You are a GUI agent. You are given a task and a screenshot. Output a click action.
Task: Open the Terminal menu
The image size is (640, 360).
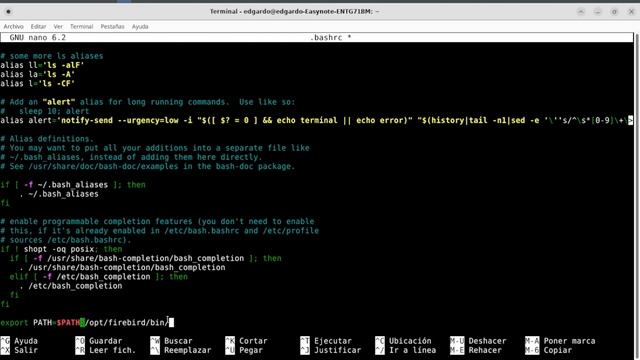(82, 27)
